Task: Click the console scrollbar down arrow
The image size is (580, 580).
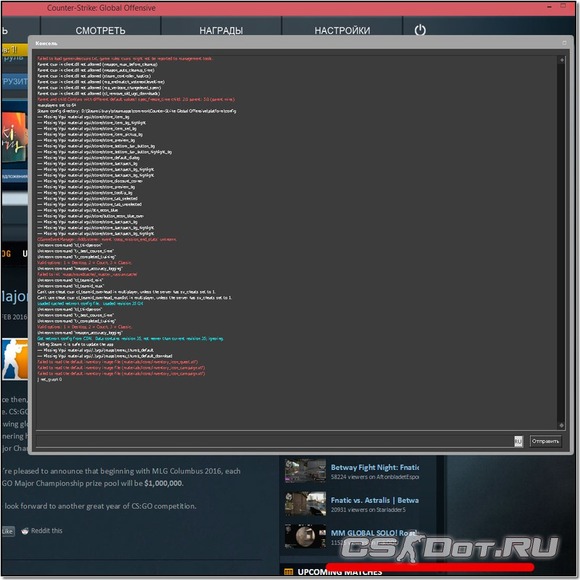Action: pos(562,425)
